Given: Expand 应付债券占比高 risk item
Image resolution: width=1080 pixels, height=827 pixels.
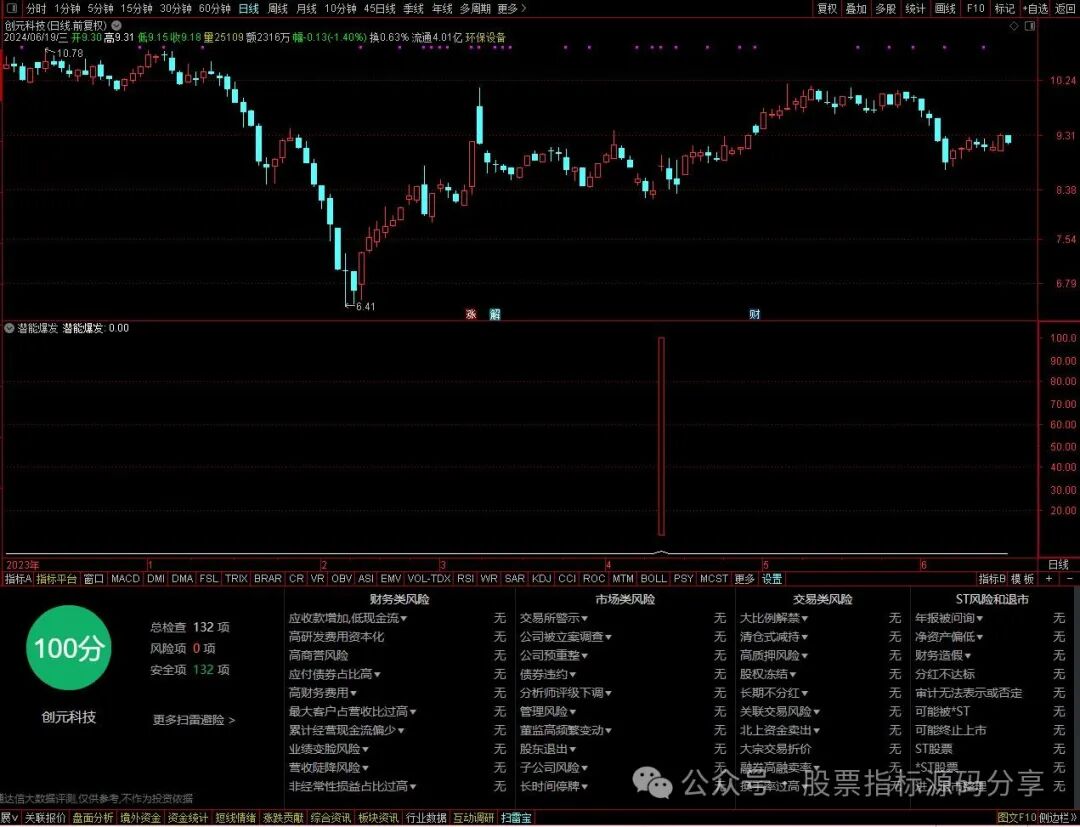Looking at the screenshot, I should point(335,674).
